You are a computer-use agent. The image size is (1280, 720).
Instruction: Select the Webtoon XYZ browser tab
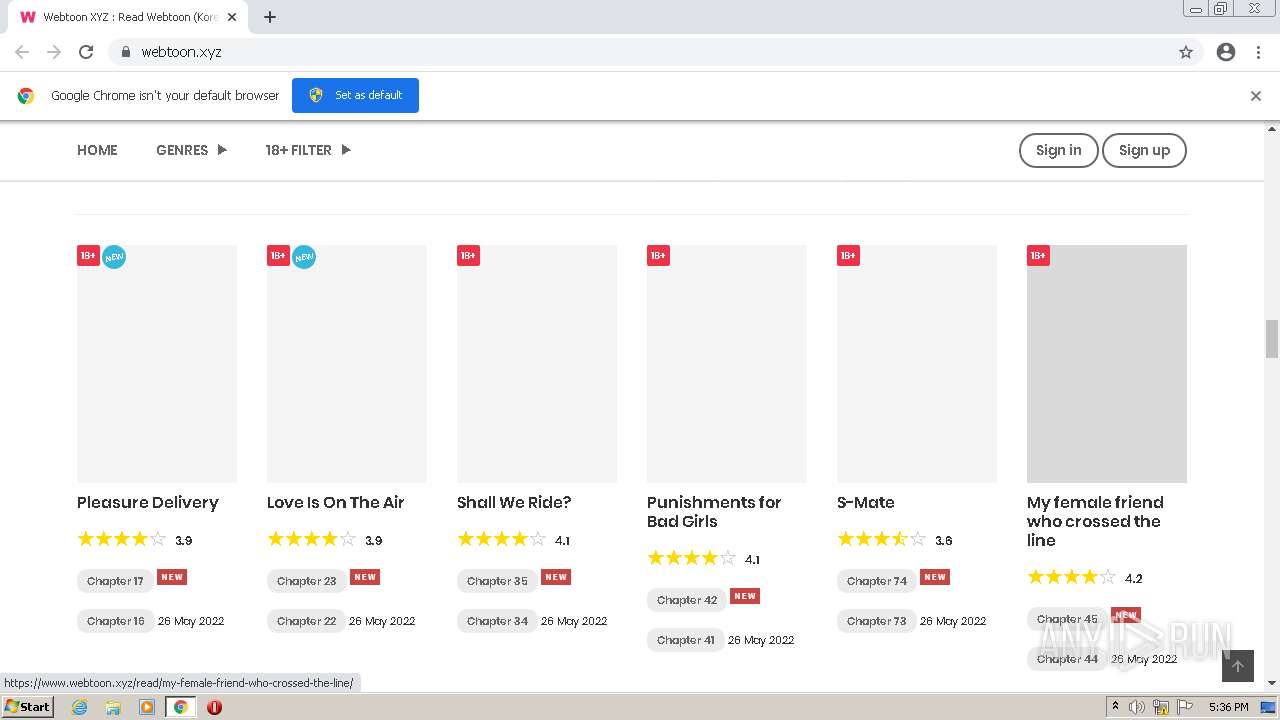pyautogui.click(x=130, y=17)
